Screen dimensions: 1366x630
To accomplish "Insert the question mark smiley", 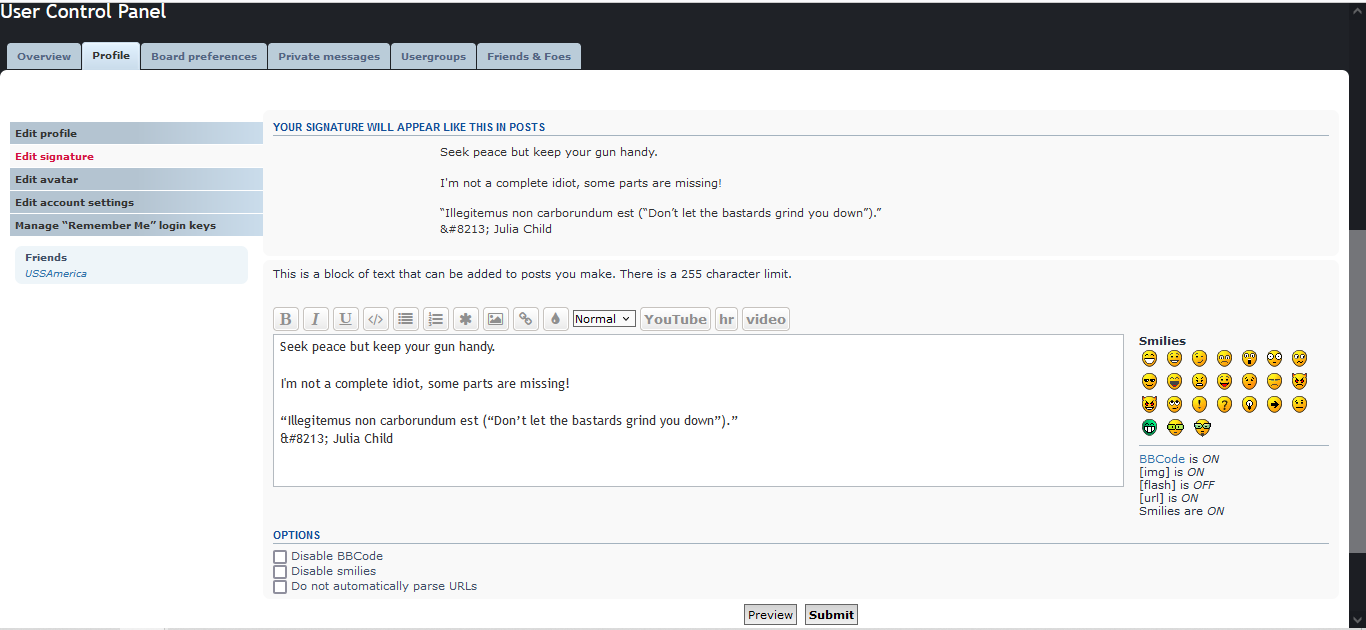I will [1224, 404].
